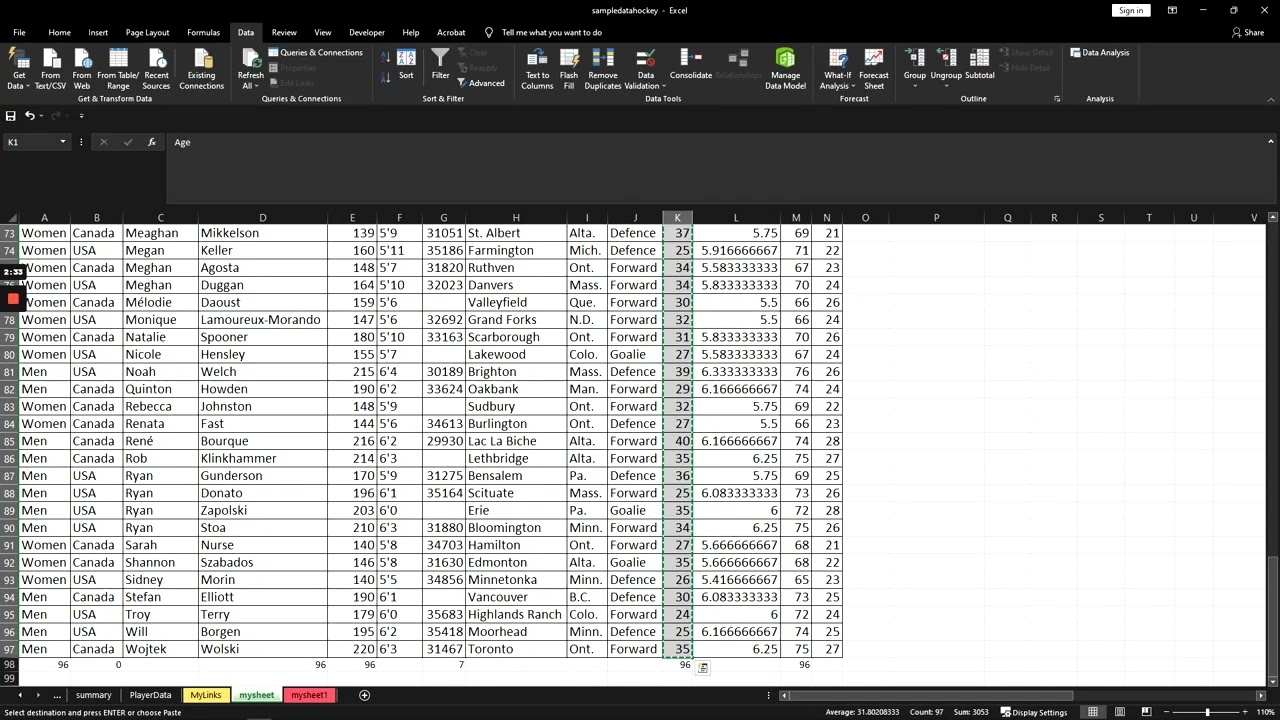Open Queries & Connections pane

(x=314, y=53)
